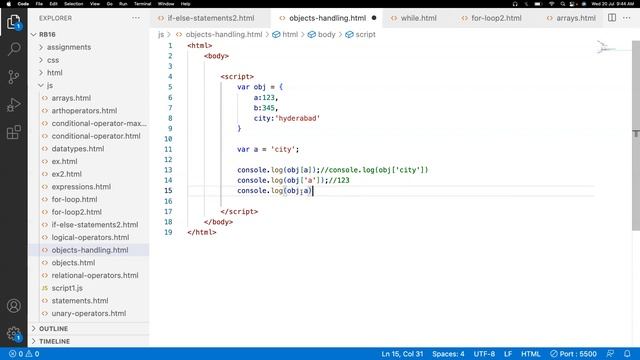
Task: Open arrays.html in explorer tree
Action: 89,98
